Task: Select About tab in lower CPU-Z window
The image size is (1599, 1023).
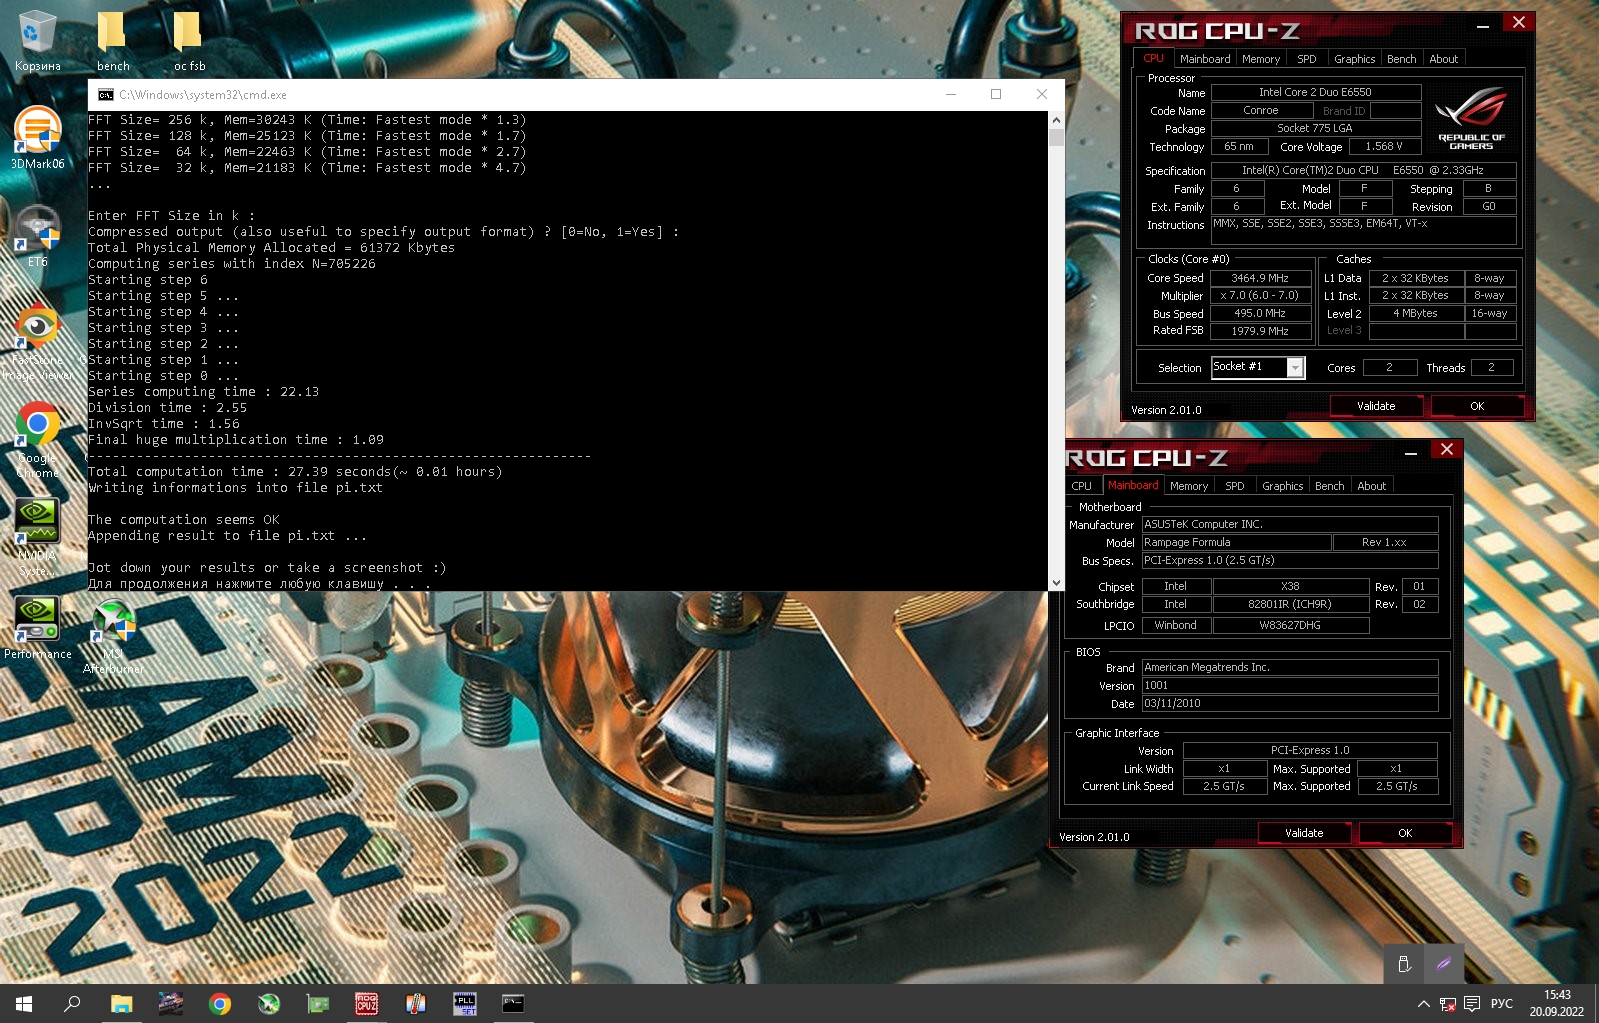Action: tap(1372, 486)
